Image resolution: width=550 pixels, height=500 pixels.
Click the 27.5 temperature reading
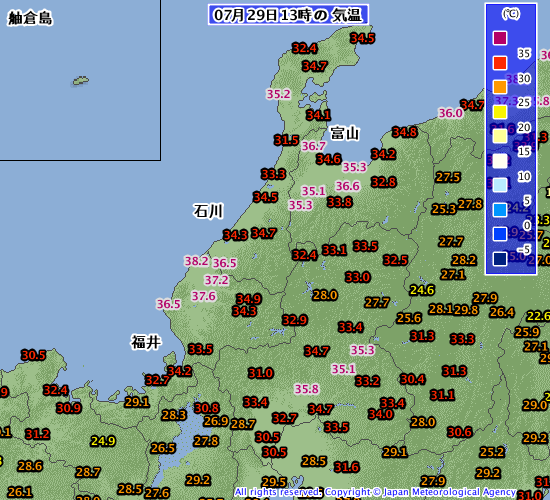448,177
